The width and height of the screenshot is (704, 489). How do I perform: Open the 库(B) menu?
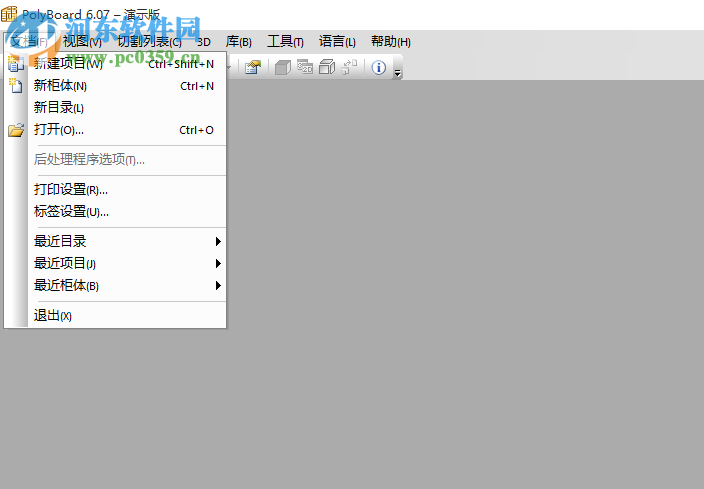tap(238, 42)
